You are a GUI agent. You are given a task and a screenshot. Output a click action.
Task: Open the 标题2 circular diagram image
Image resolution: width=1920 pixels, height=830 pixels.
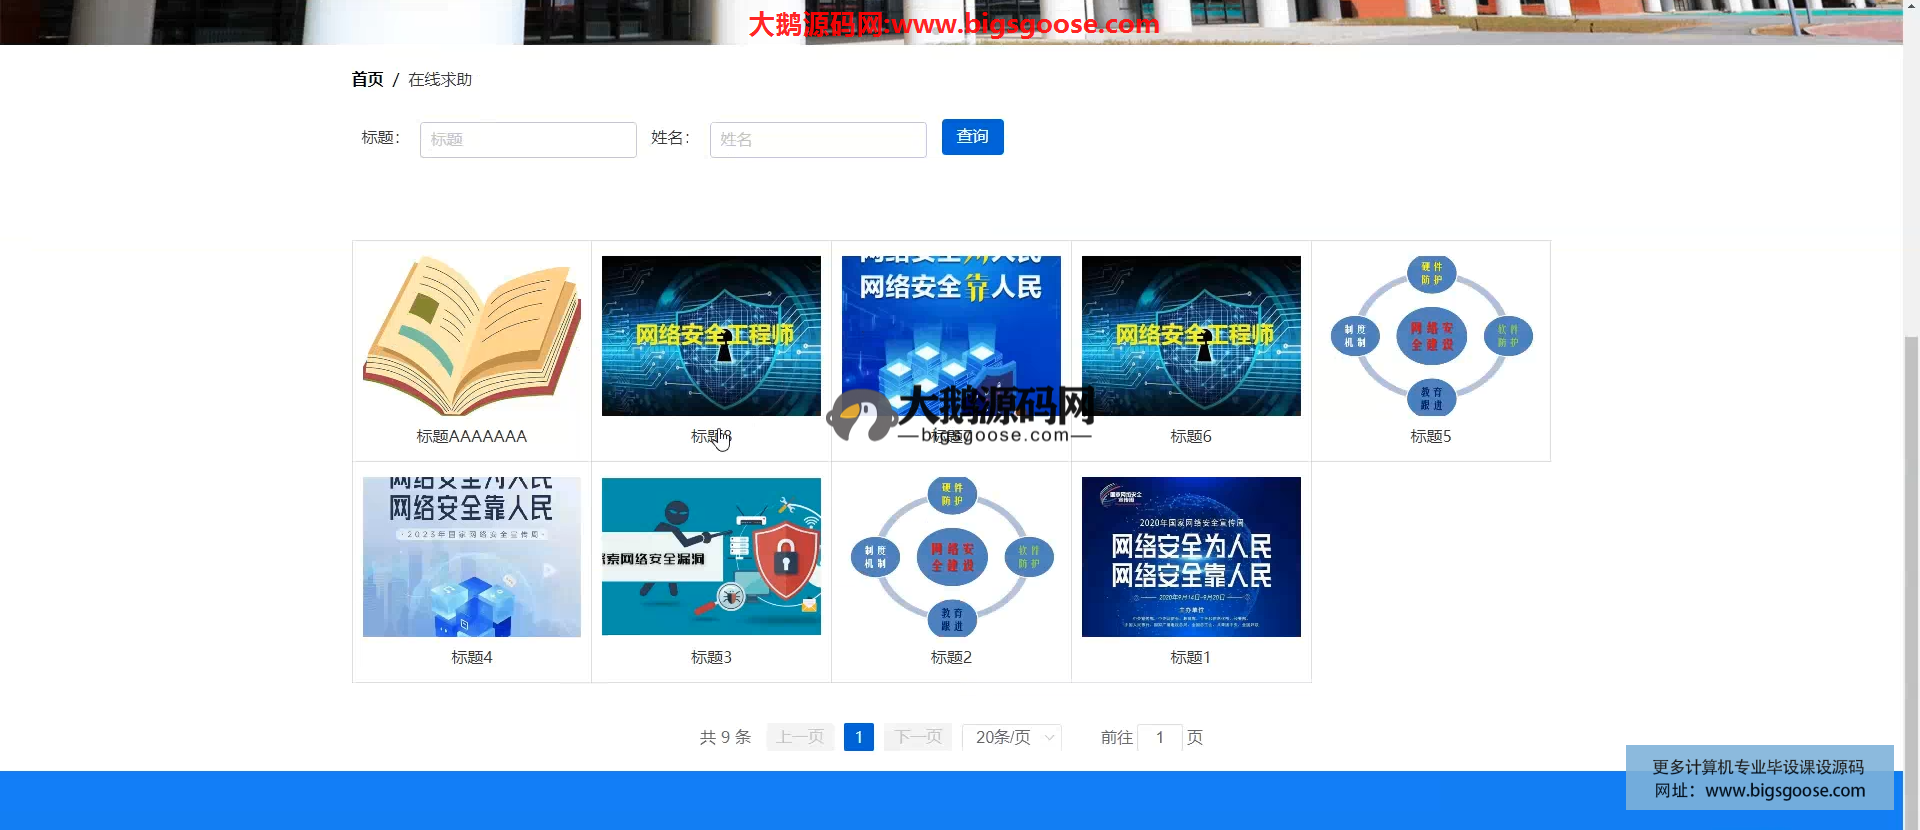tap(951, 556)
